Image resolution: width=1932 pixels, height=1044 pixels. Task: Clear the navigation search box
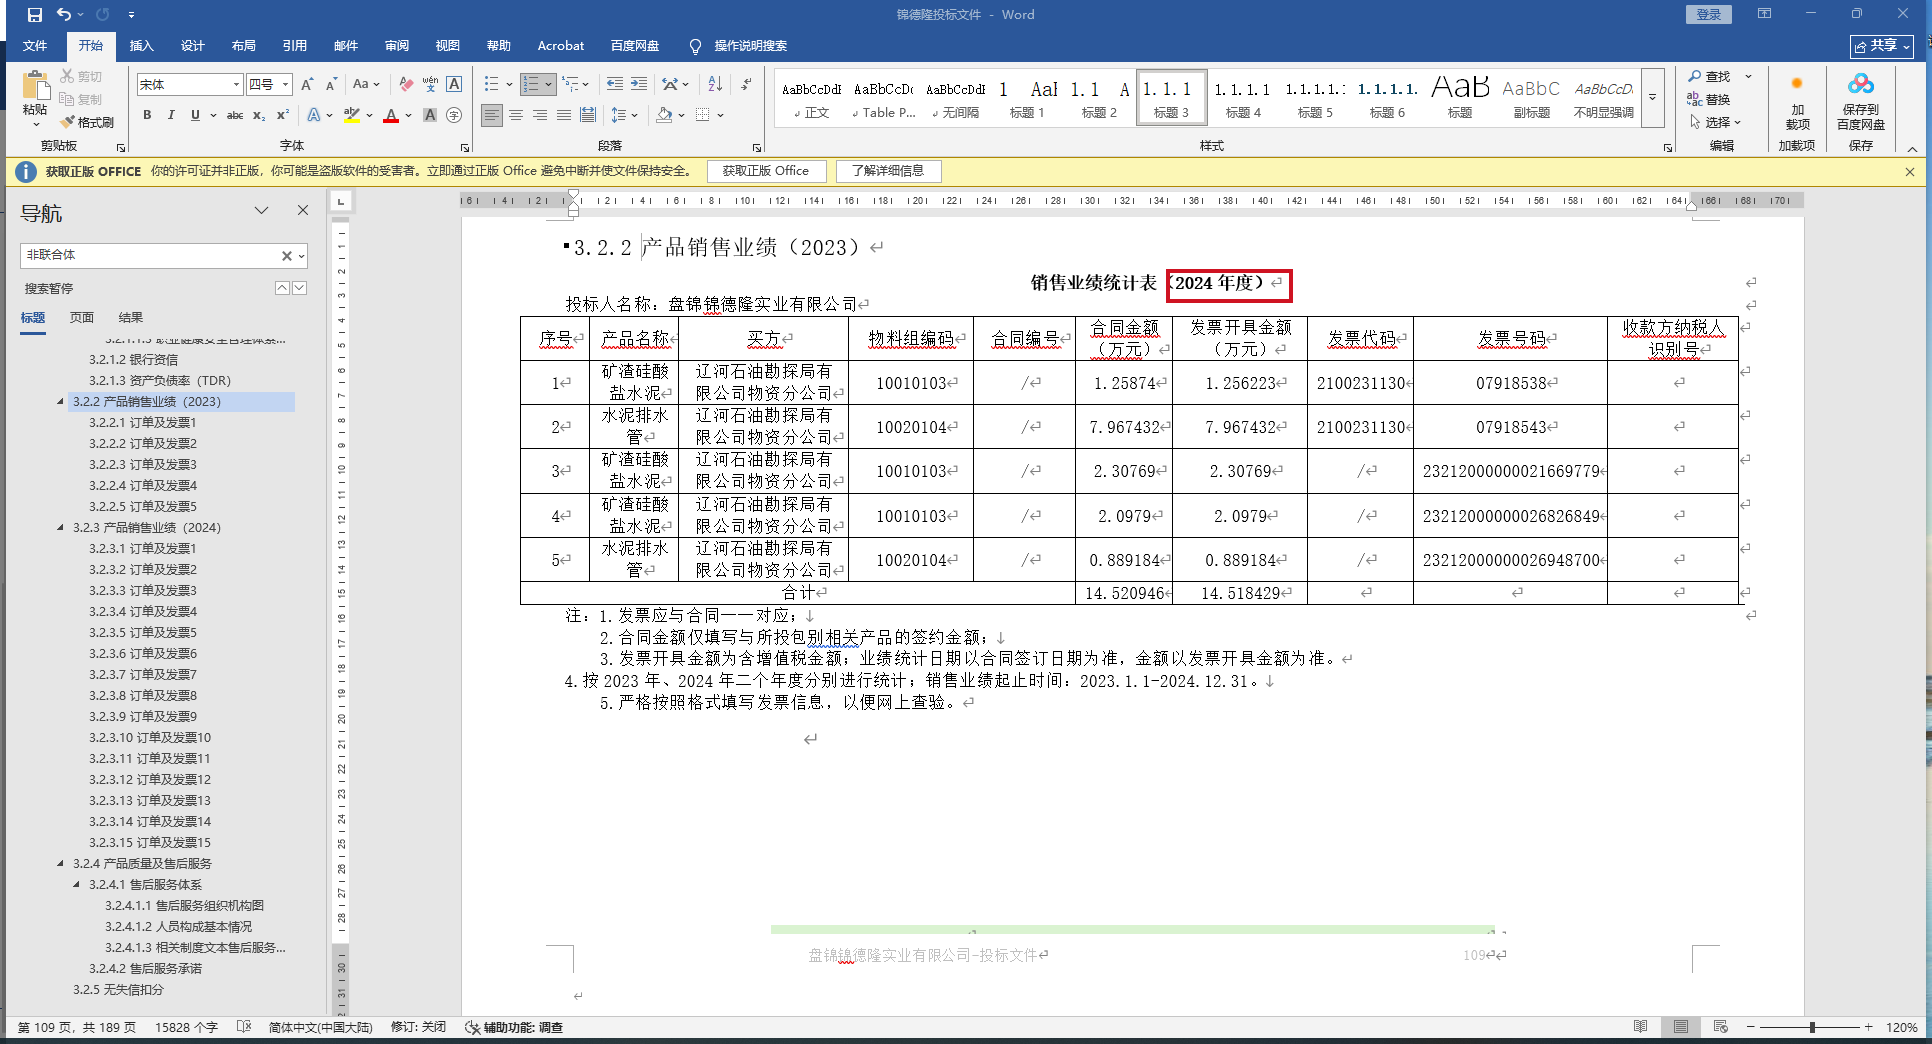pyautogui.click(x=287, y=256)
